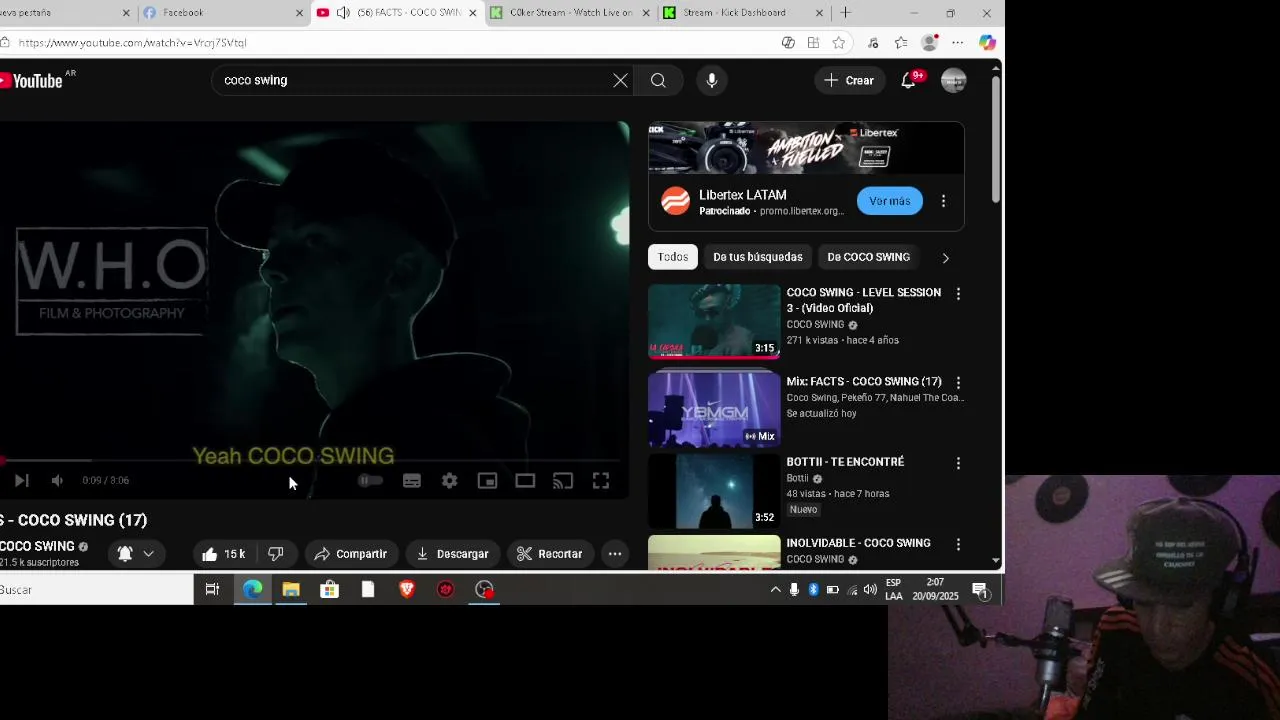1280x720 pixels.
Task: Click the Crear button
Action: [849, 80]
